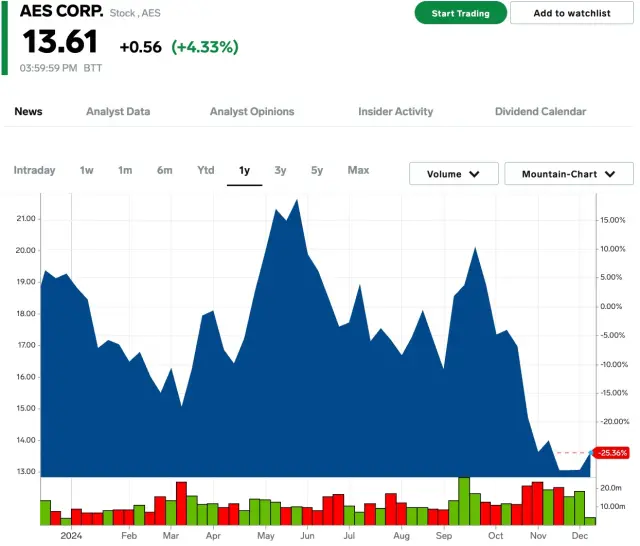Add AES Corp. to watchlist
The width and height of the screenshot is (640, 546).
click(x=570, y=13)
